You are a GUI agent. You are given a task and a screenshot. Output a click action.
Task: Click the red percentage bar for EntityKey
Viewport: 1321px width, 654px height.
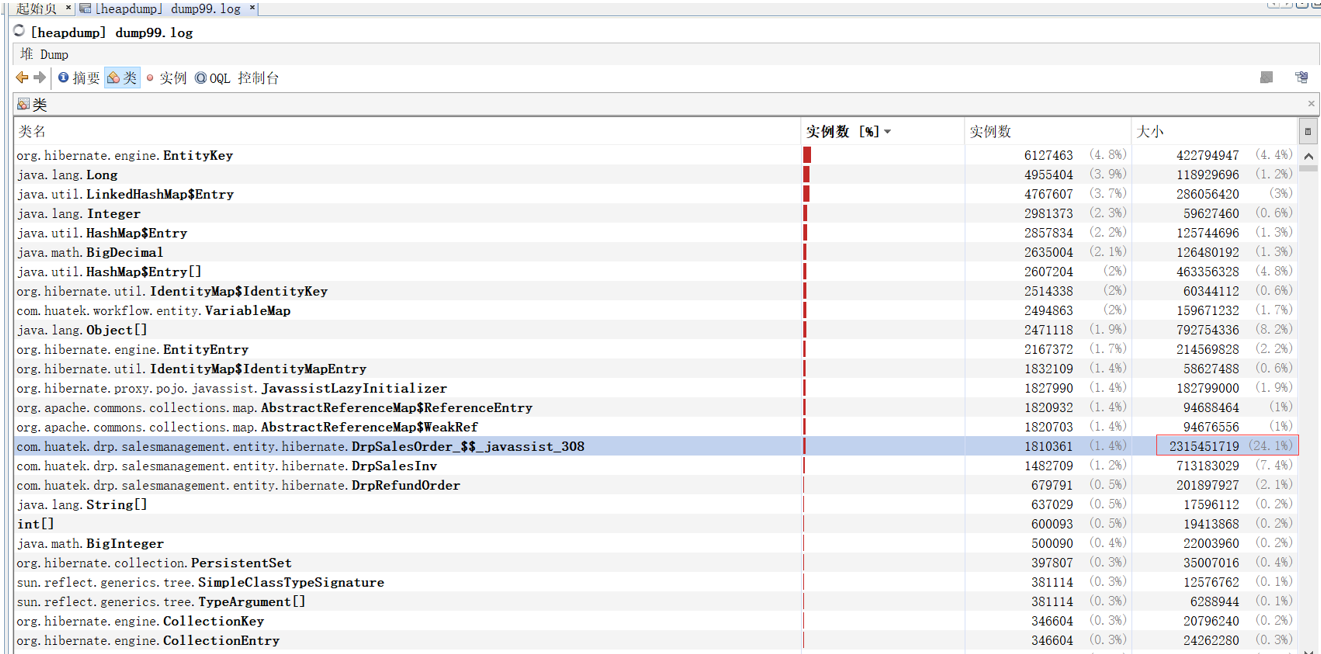[x=807, y=155]
